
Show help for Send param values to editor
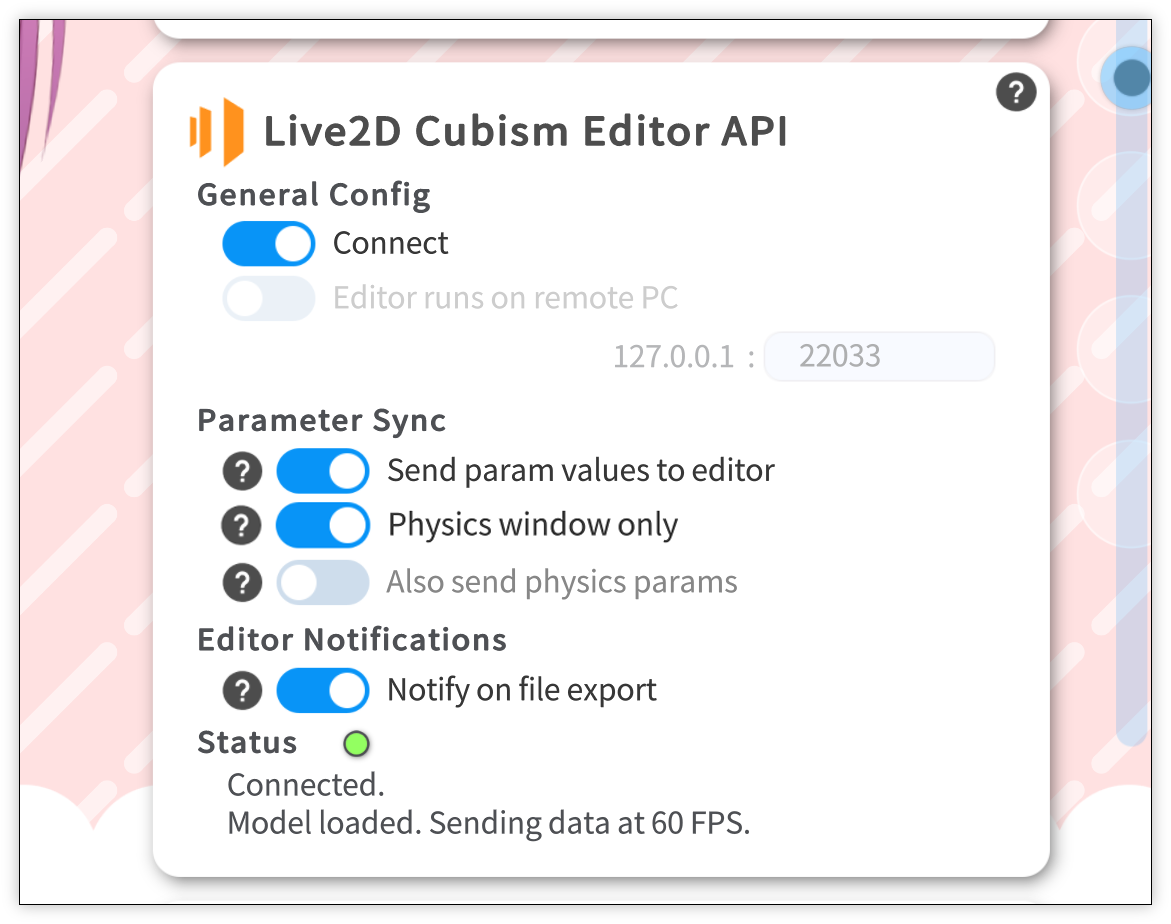pos(242,470)
